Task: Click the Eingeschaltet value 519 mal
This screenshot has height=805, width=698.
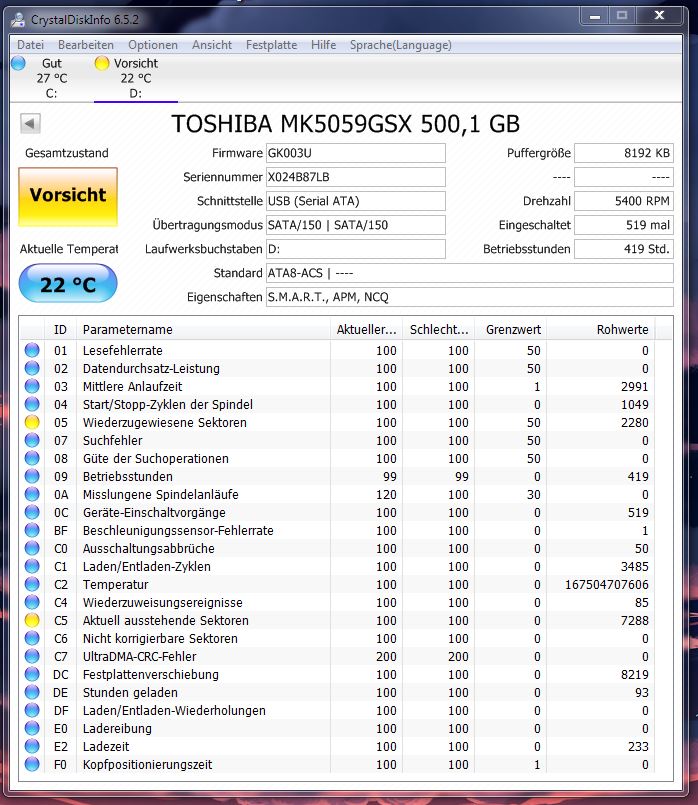Action: pyautogui.click(x=624, y=225)
